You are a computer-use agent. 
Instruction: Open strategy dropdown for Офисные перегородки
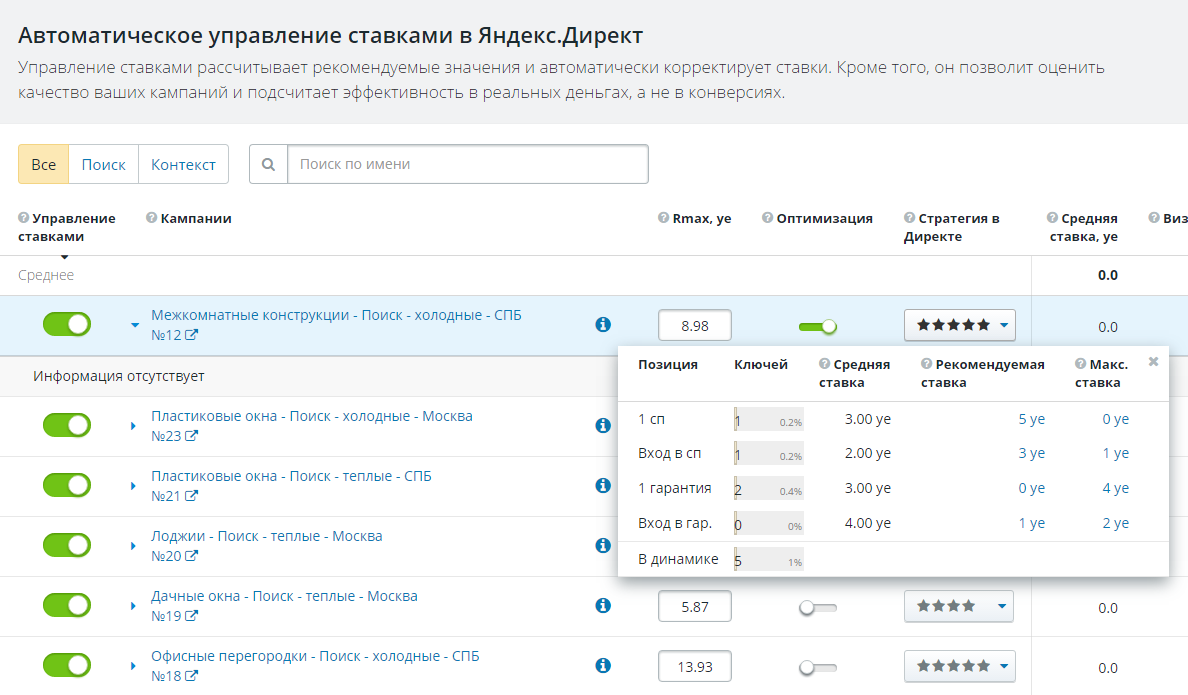959,666
